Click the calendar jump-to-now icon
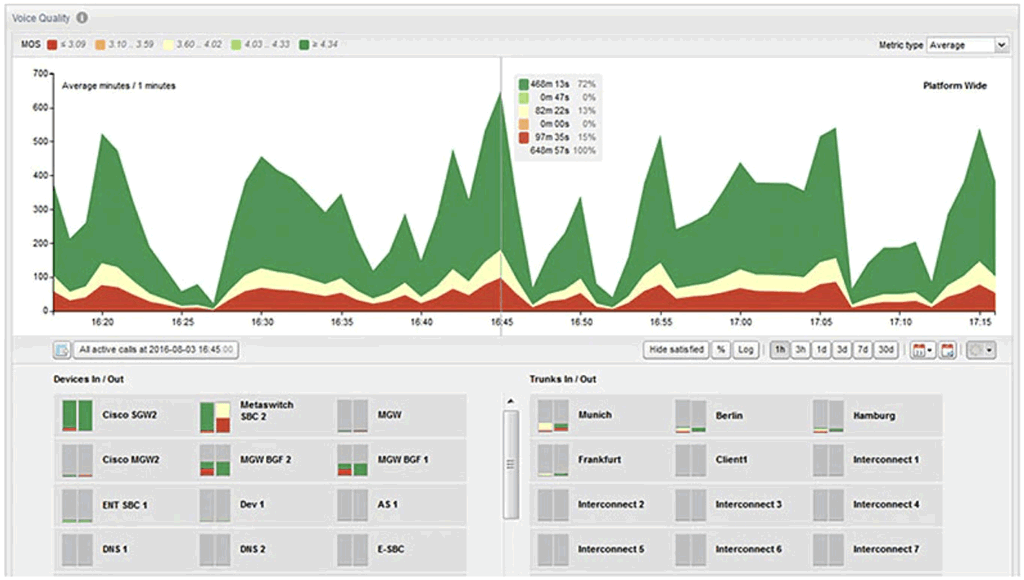Screen dimensions: 1024x580 948,351
